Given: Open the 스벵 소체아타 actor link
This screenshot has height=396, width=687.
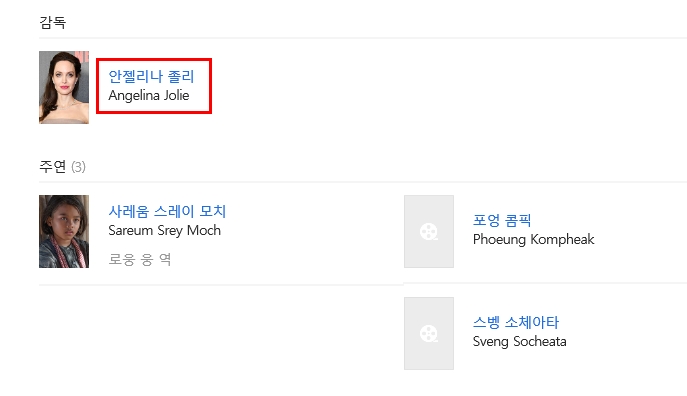Looking at the screenshot, I should coord(516,322).
